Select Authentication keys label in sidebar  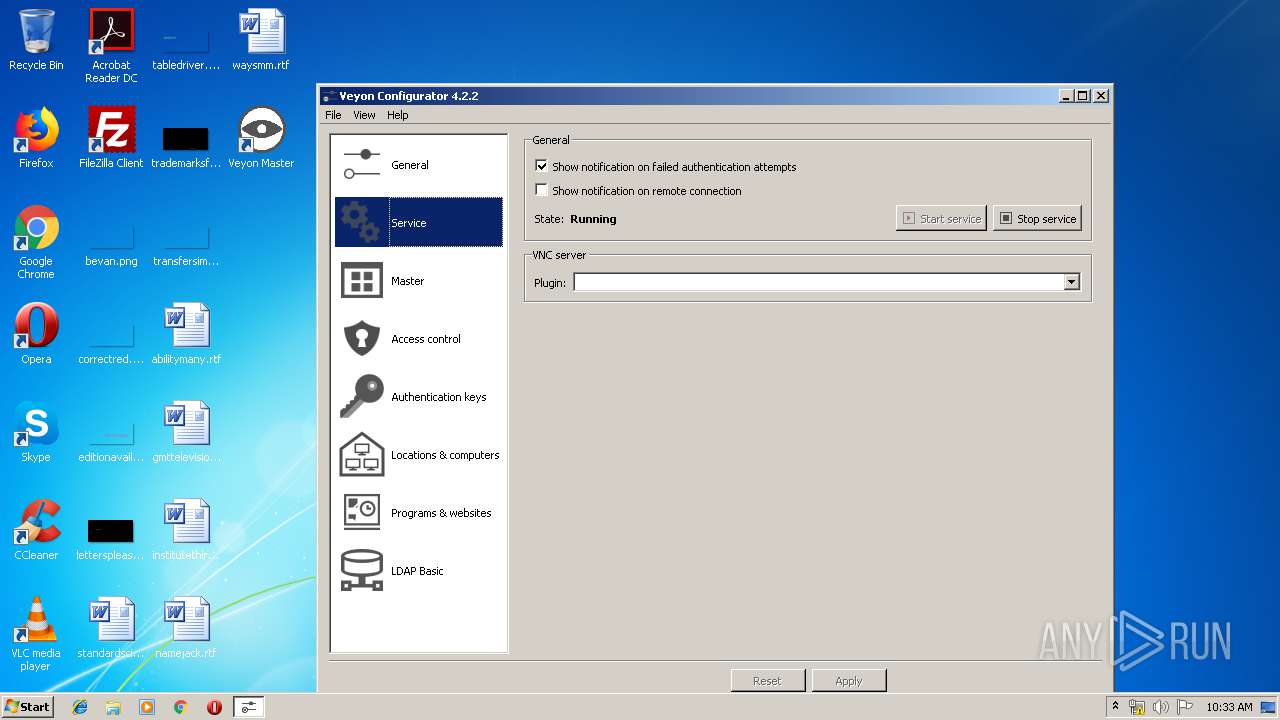coord(438,397)
